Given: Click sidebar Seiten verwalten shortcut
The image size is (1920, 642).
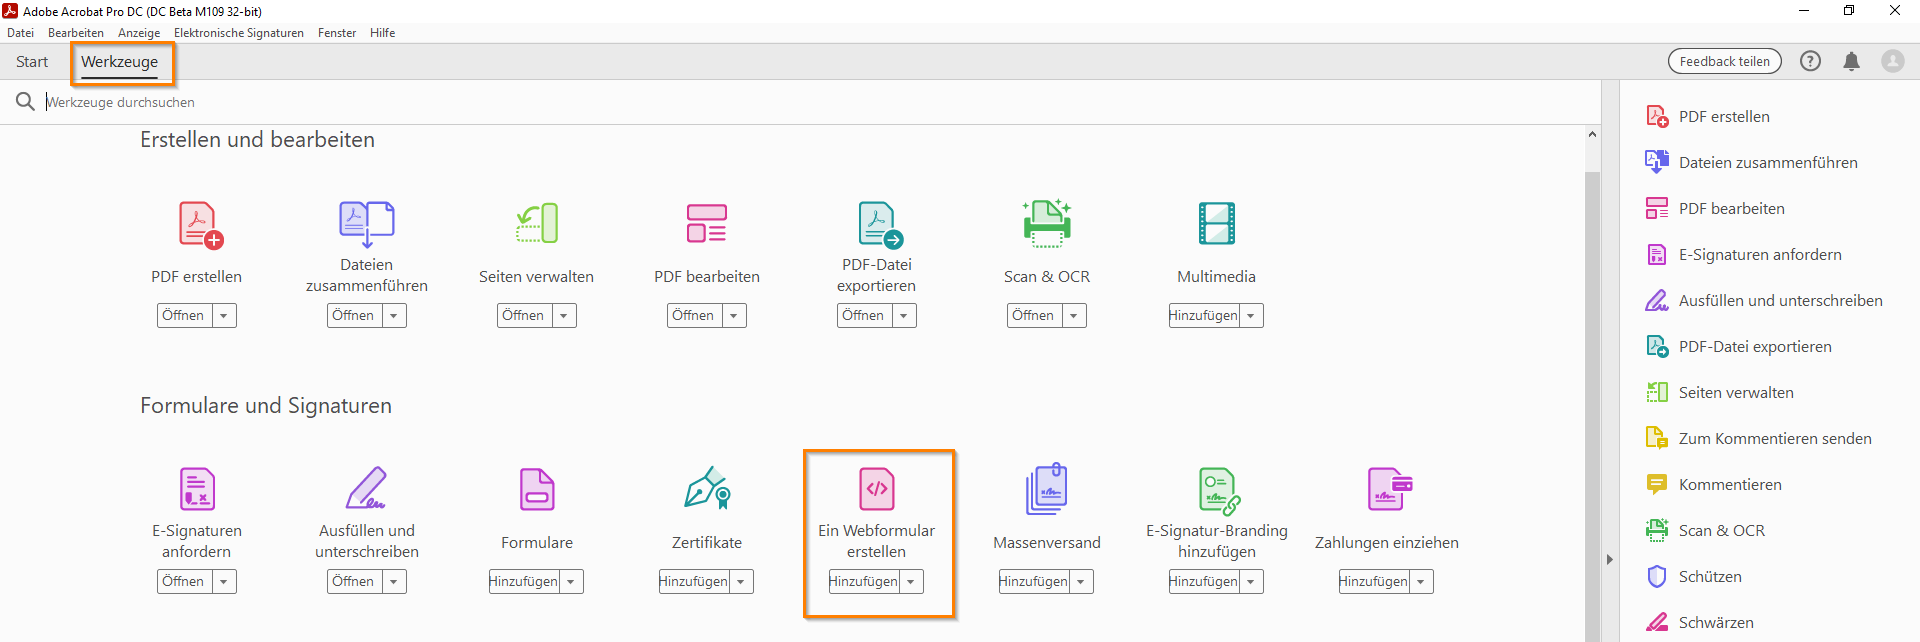Looking at the screenshot, I should click(x=1720, y=392).
